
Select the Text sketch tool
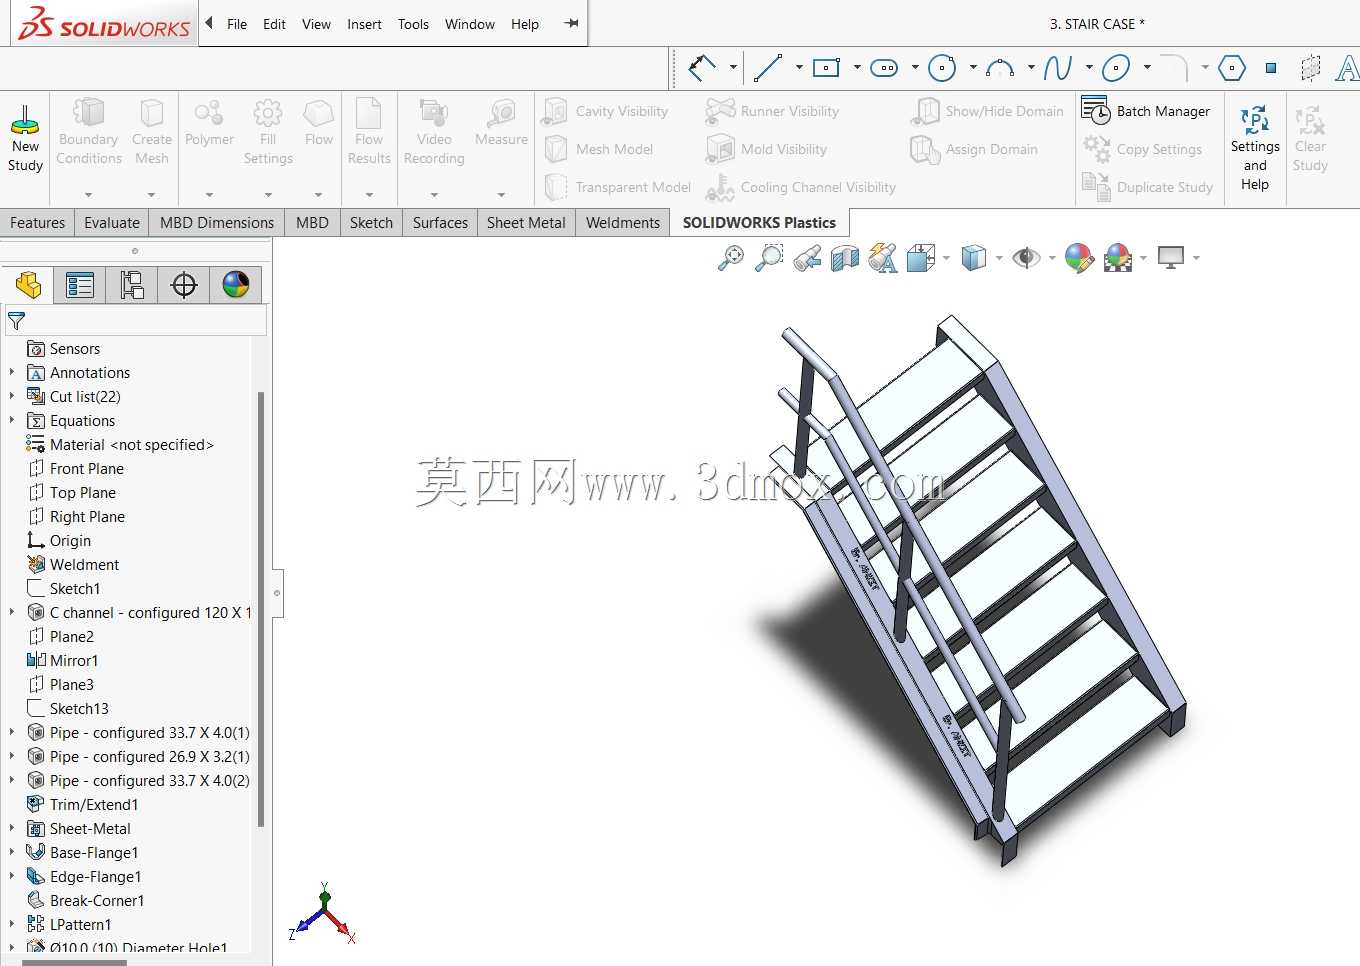tap(1347, 68)
